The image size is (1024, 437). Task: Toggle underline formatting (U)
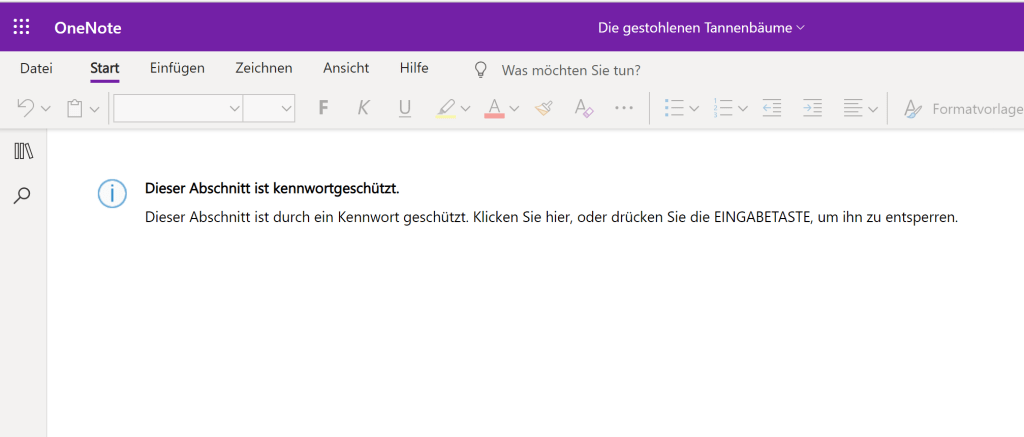pos(404,108)
